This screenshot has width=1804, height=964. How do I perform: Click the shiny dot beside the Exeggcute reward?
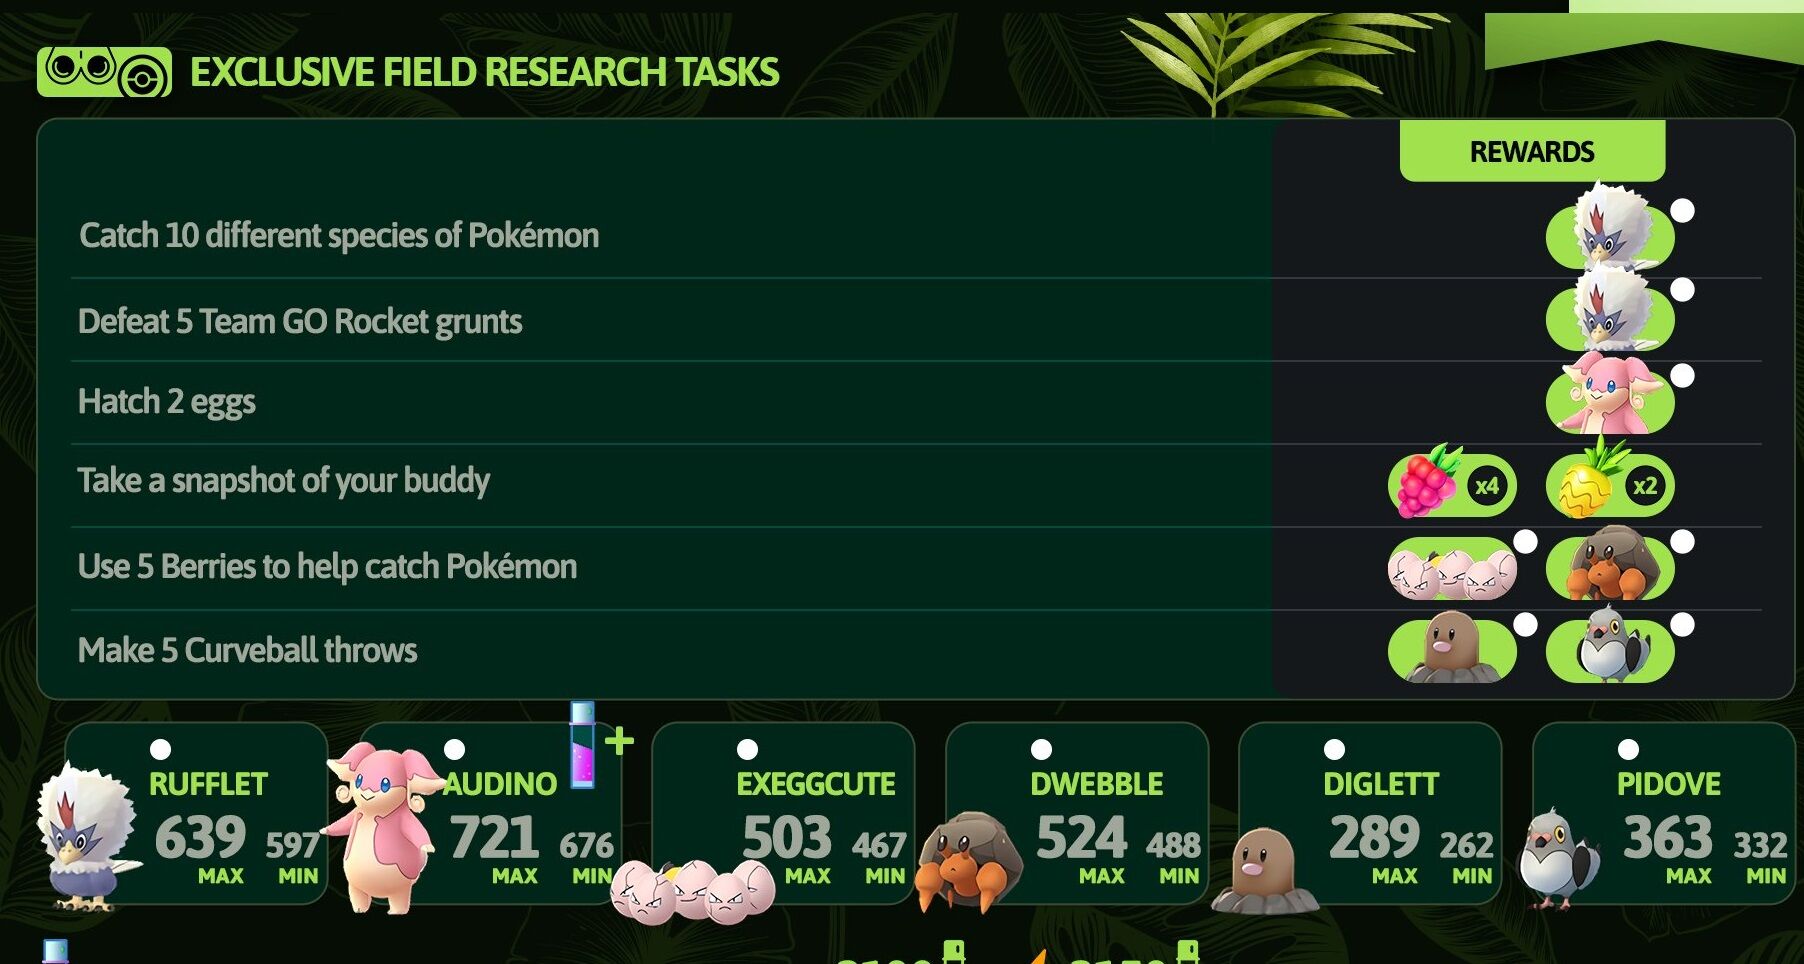[x=1525, y=542]
